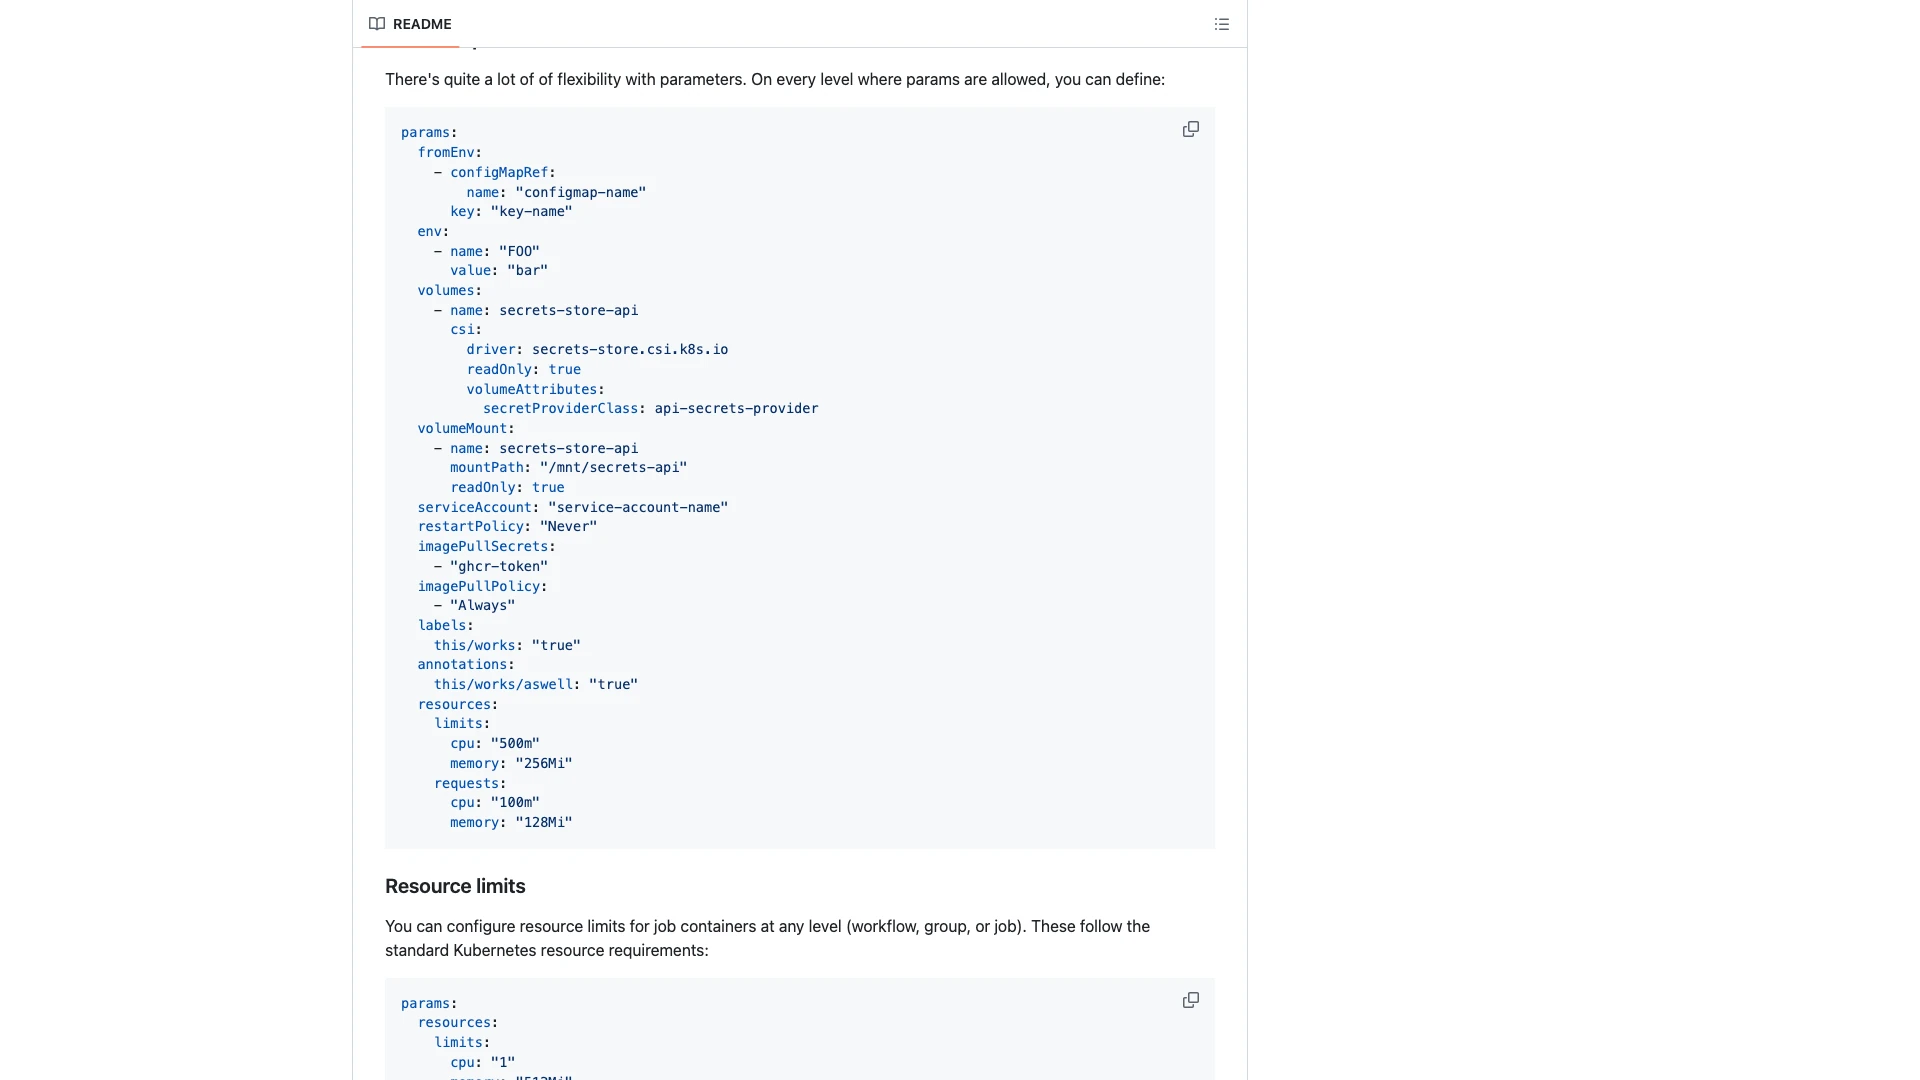Open the outline table of contents
This screenshot has height=1080, width=1920.
[1221, 24]
